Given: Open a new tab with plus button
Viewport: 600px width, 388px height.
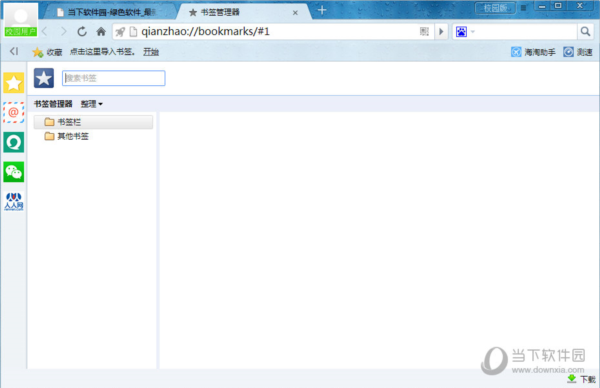Looking at the screenshot, I should (x=322, y=10).
